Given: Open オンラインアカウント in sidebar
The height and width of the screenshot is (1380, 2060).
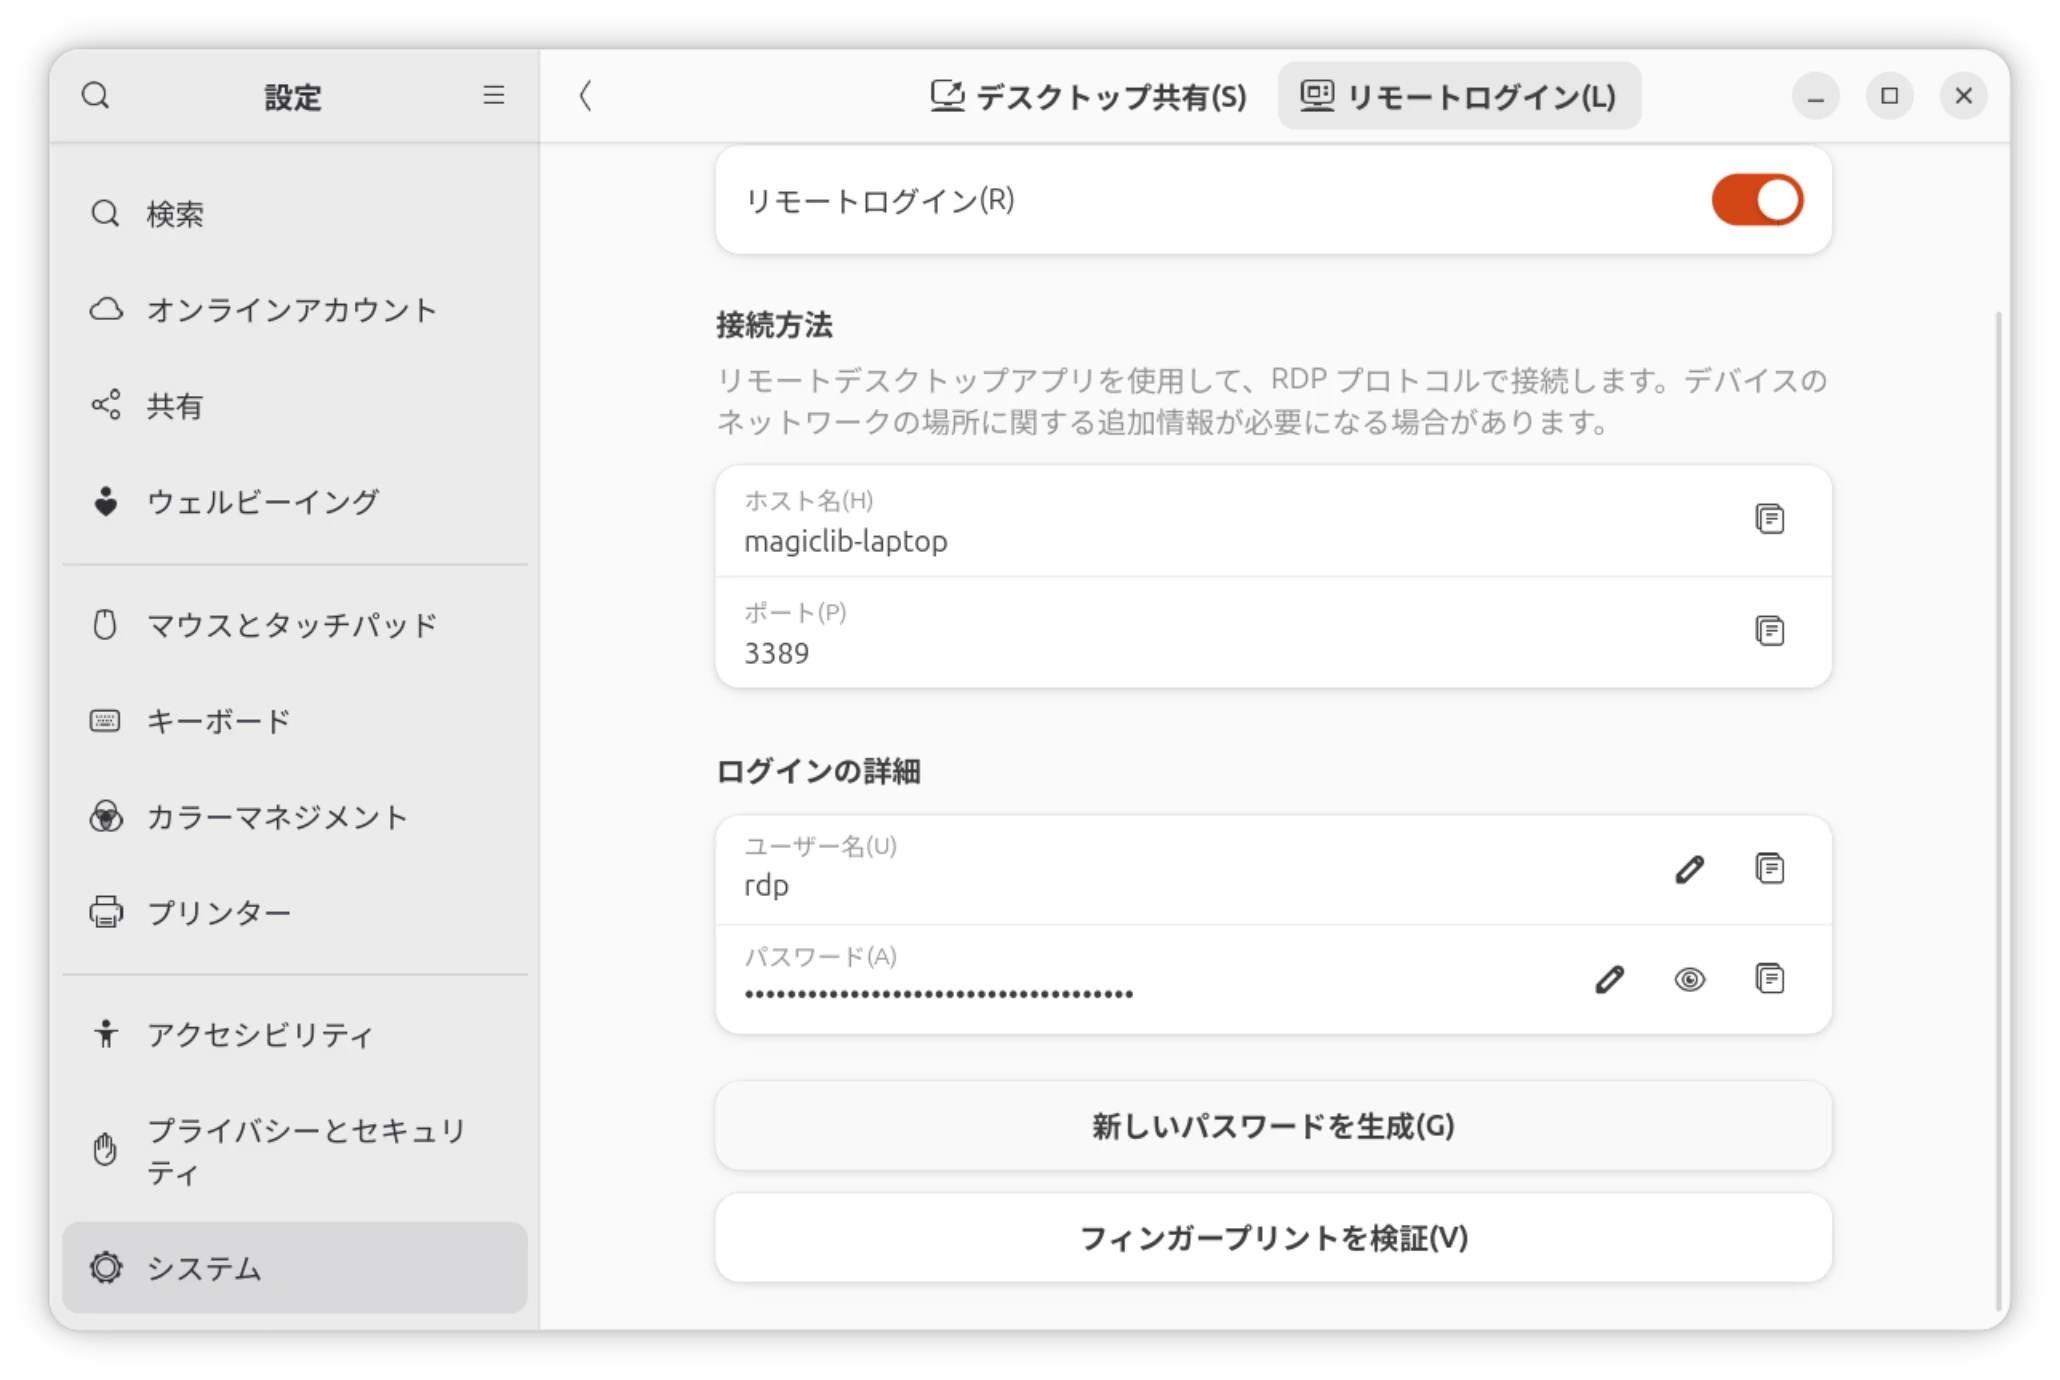Looking at the screenshot, I should pyautogui.click(x=294, y=309).
